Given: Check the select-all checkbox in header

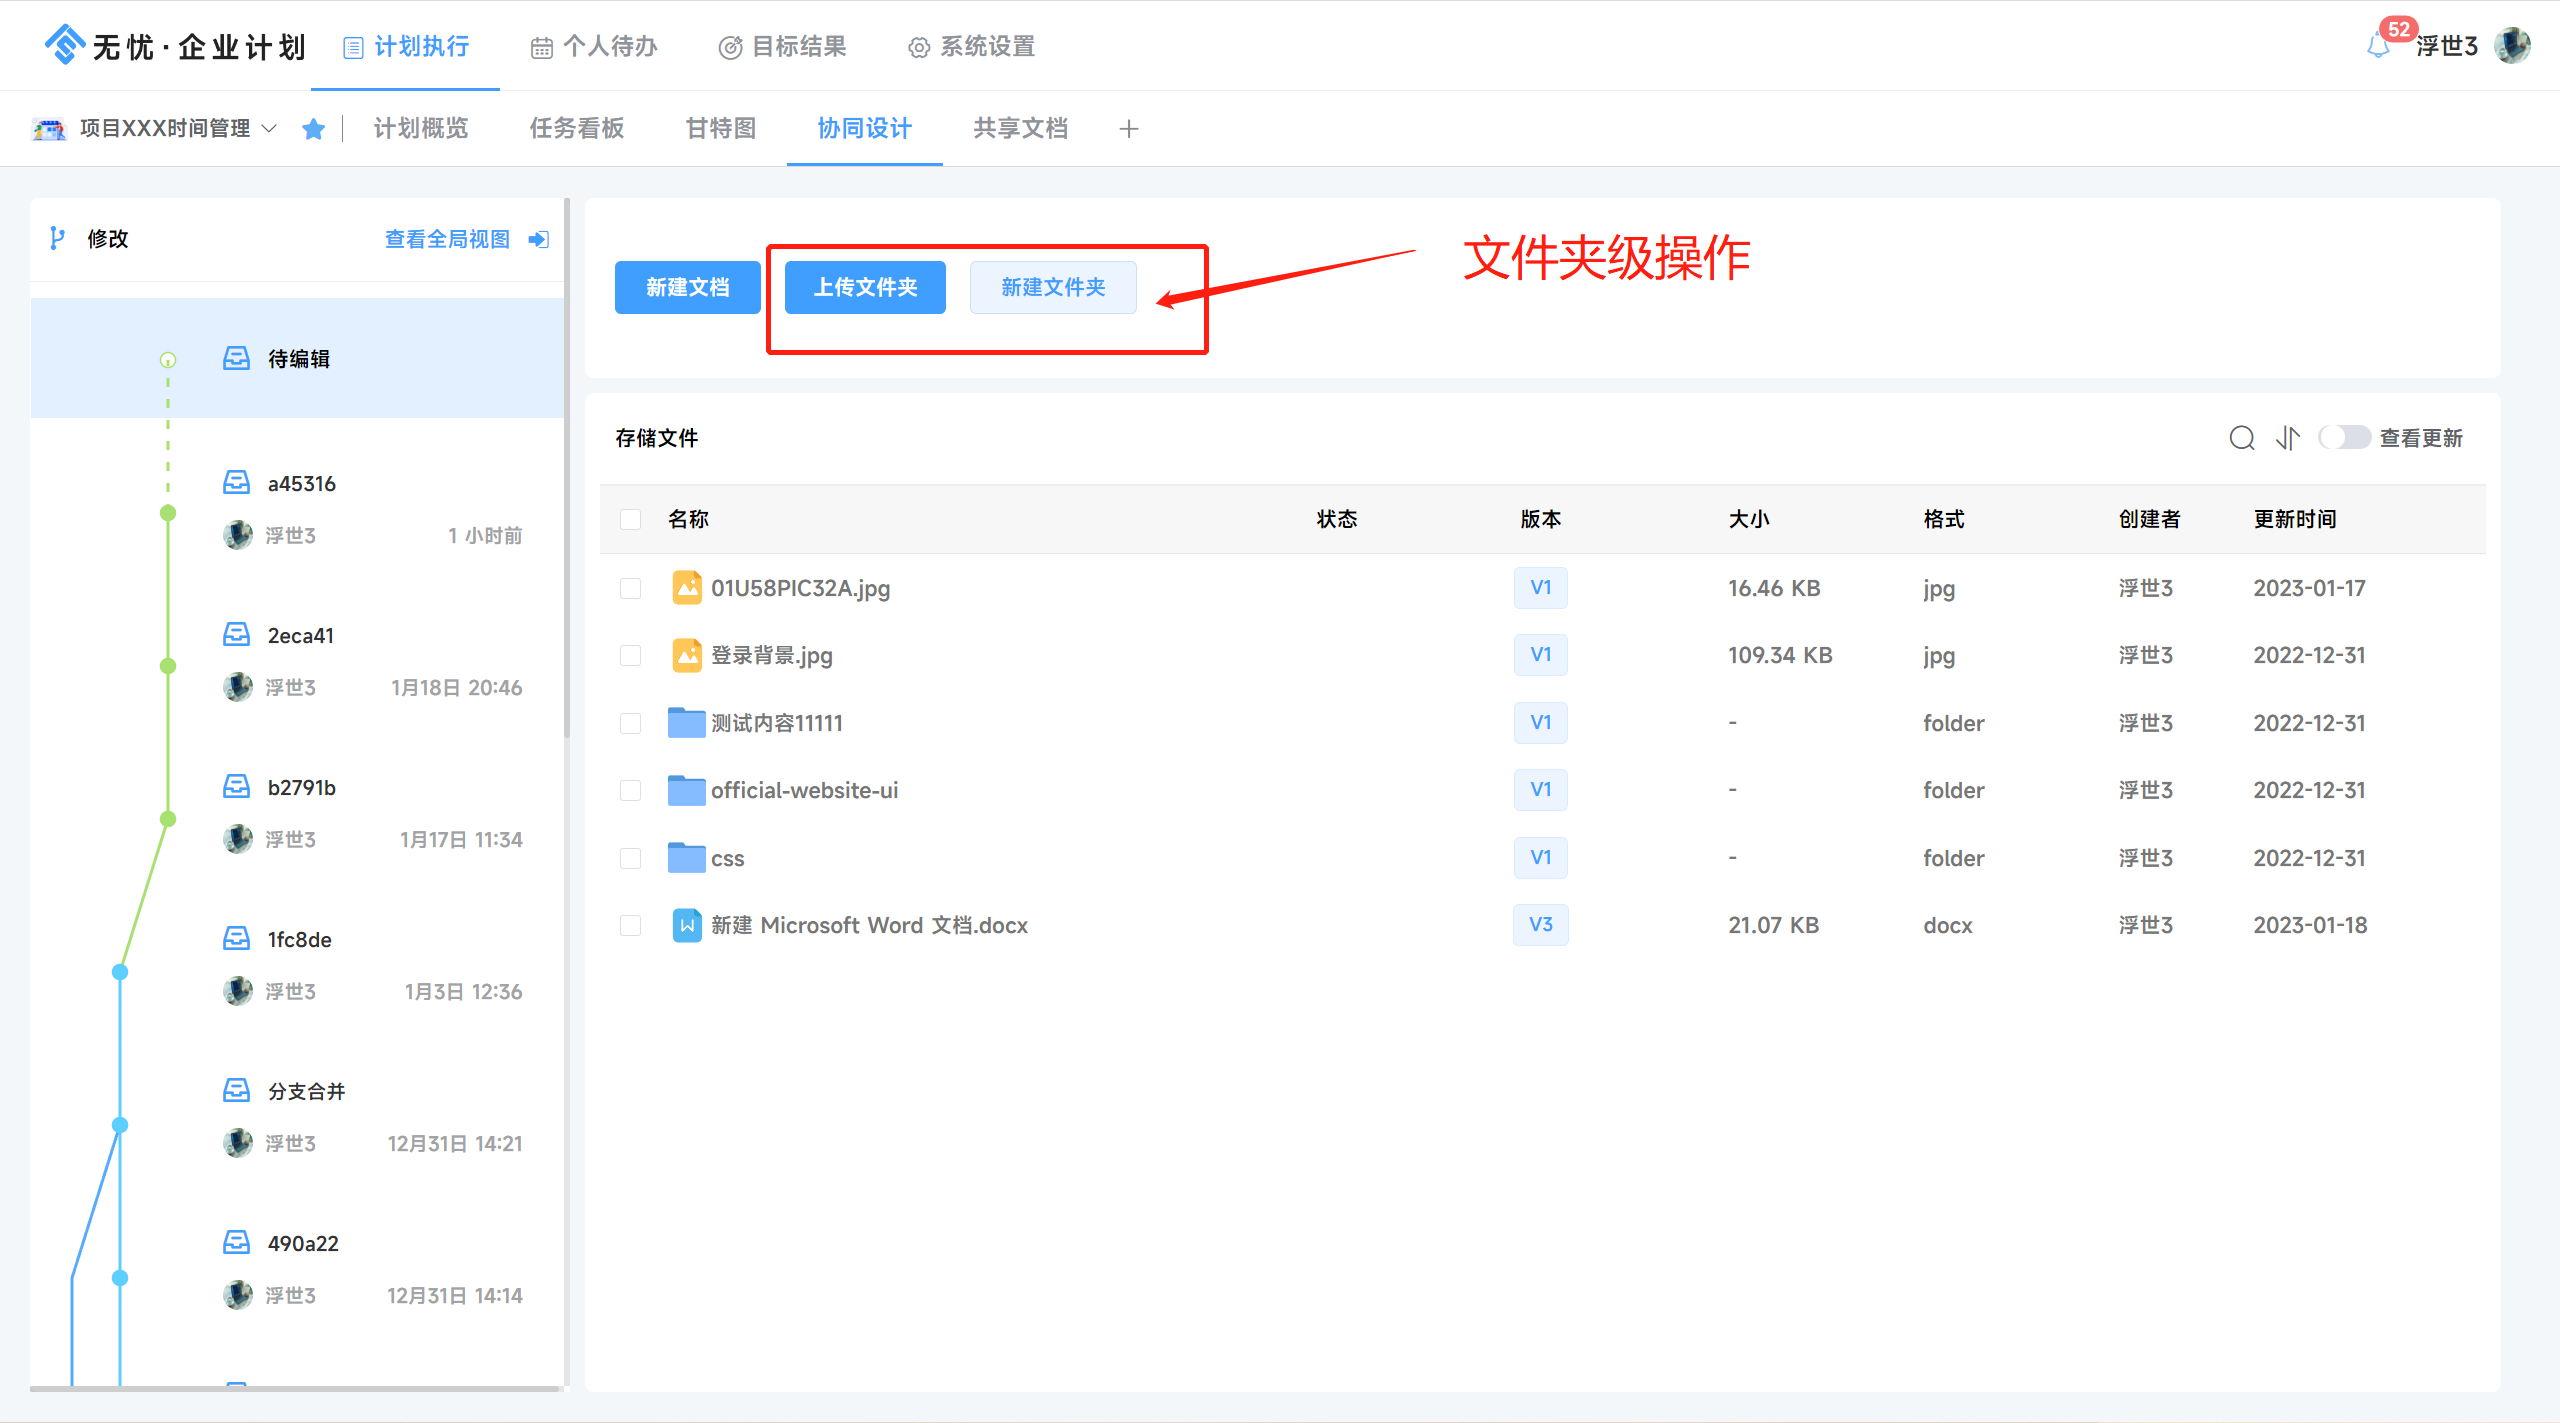Looking at the screenshot, I should 630,519.
